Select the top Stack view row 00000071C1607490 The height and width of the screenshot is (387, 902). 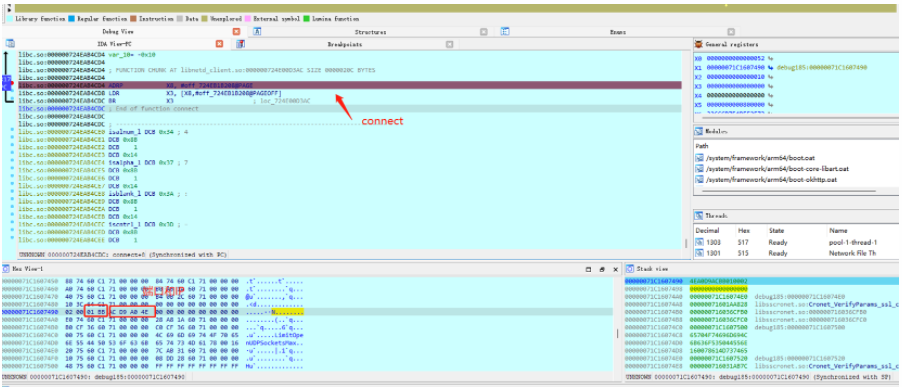(x=763, y=281)
